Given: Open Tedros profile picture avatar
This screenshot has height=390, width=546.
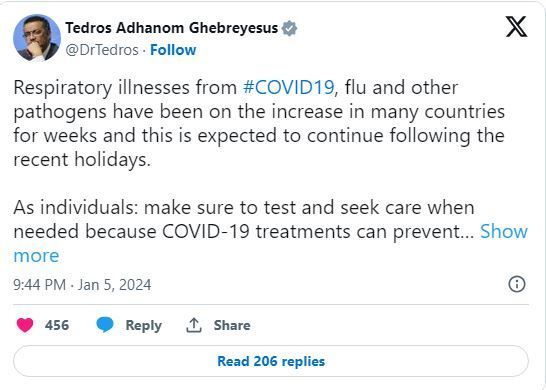Looking at the screenshot, I should click(x=37, y=38).
